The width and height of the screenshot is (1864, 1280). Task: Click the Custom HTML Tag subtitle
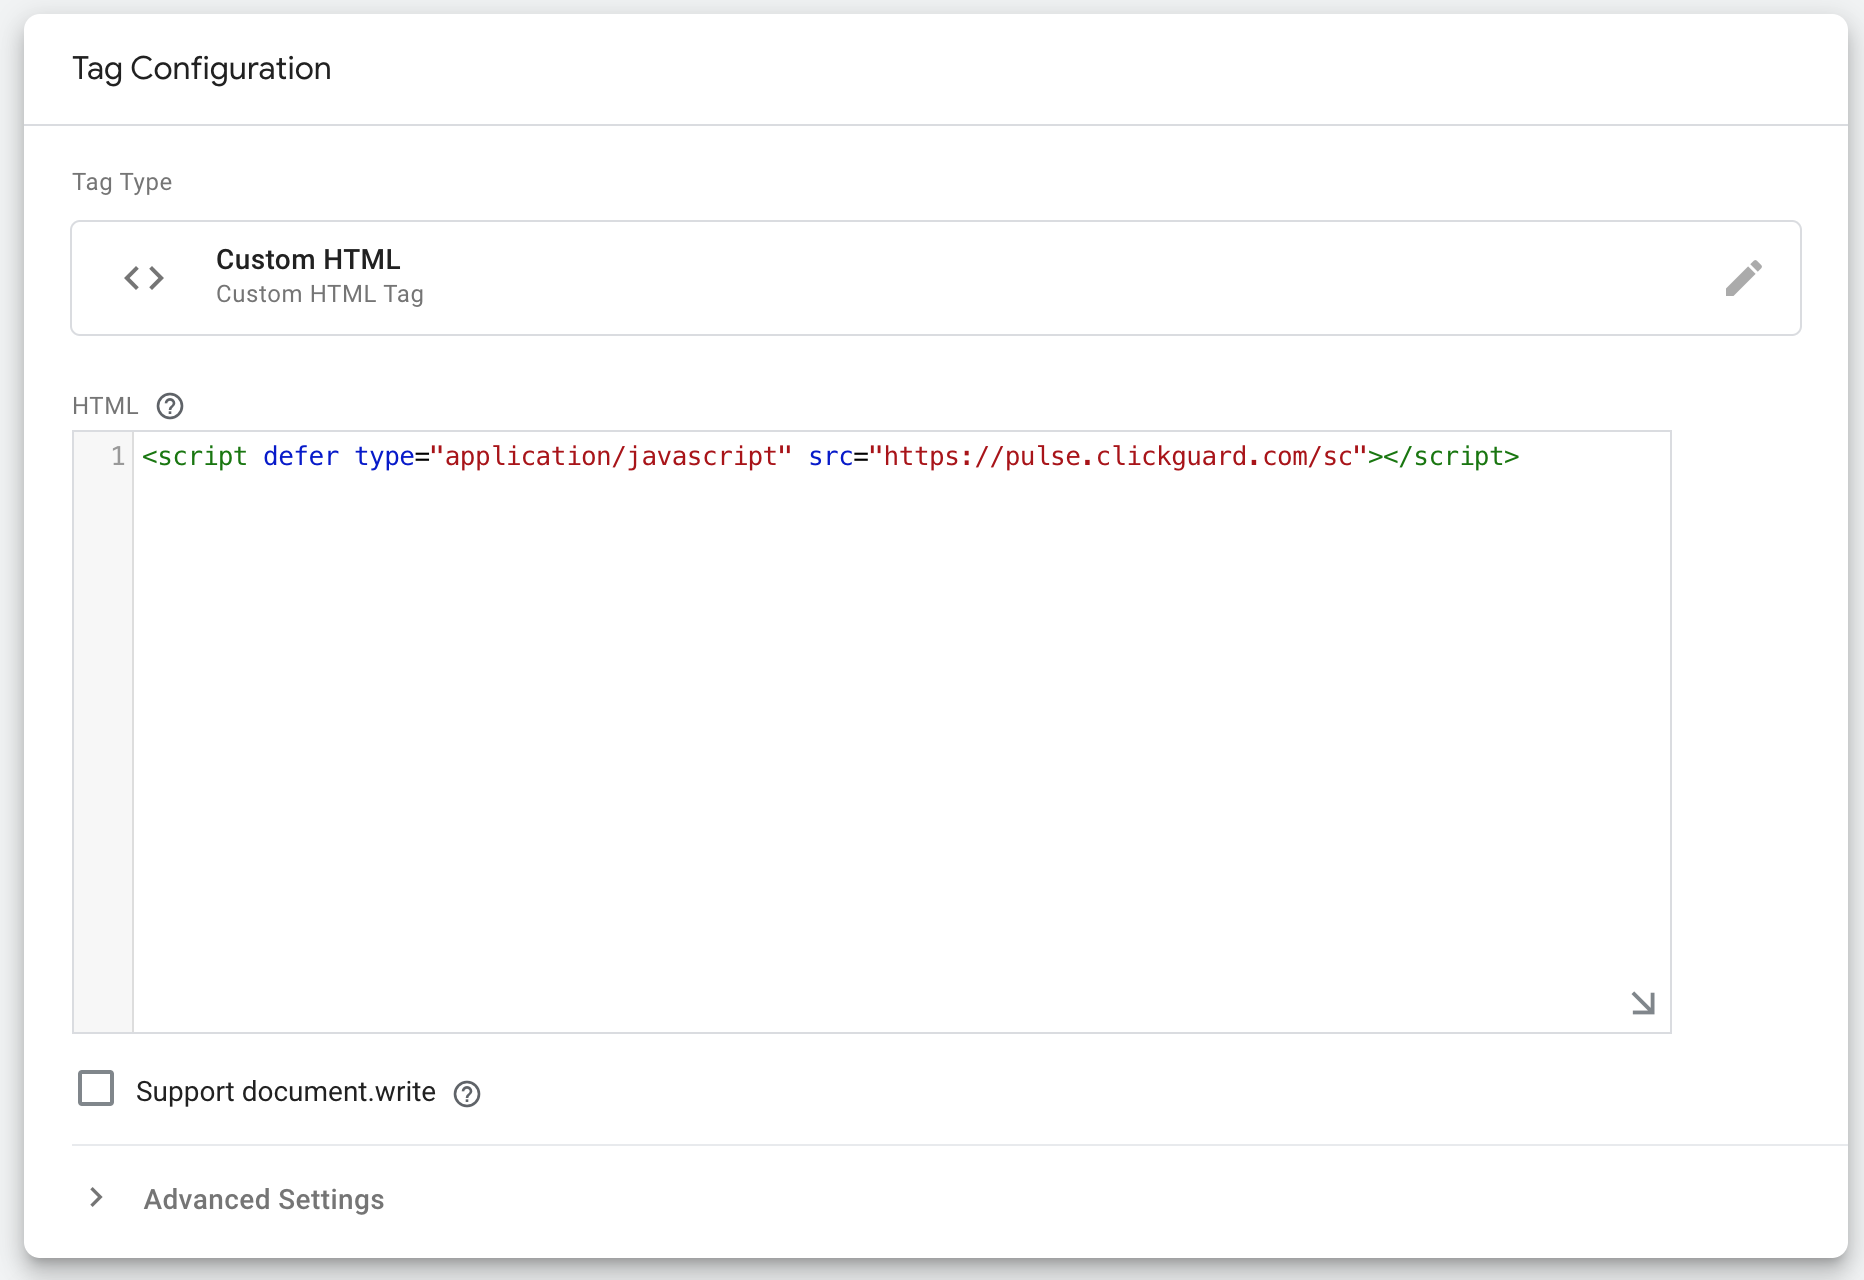pos(320,294)
